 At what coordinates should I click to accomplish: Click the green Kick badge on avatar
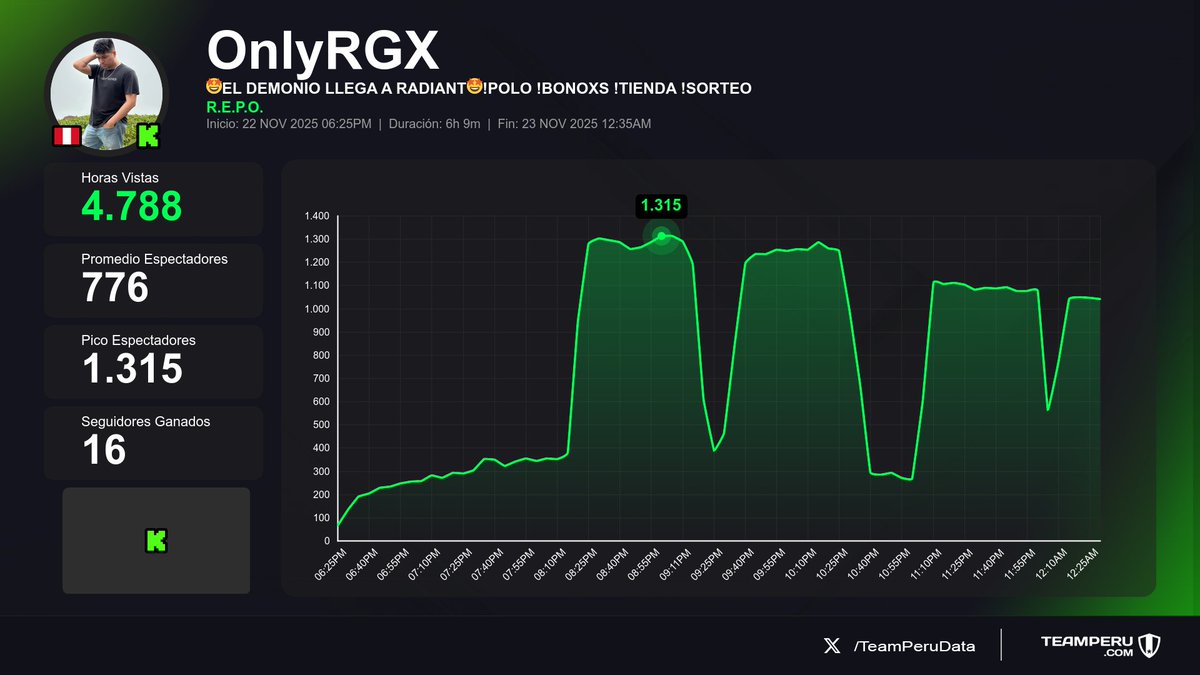[x=149, y=137]
